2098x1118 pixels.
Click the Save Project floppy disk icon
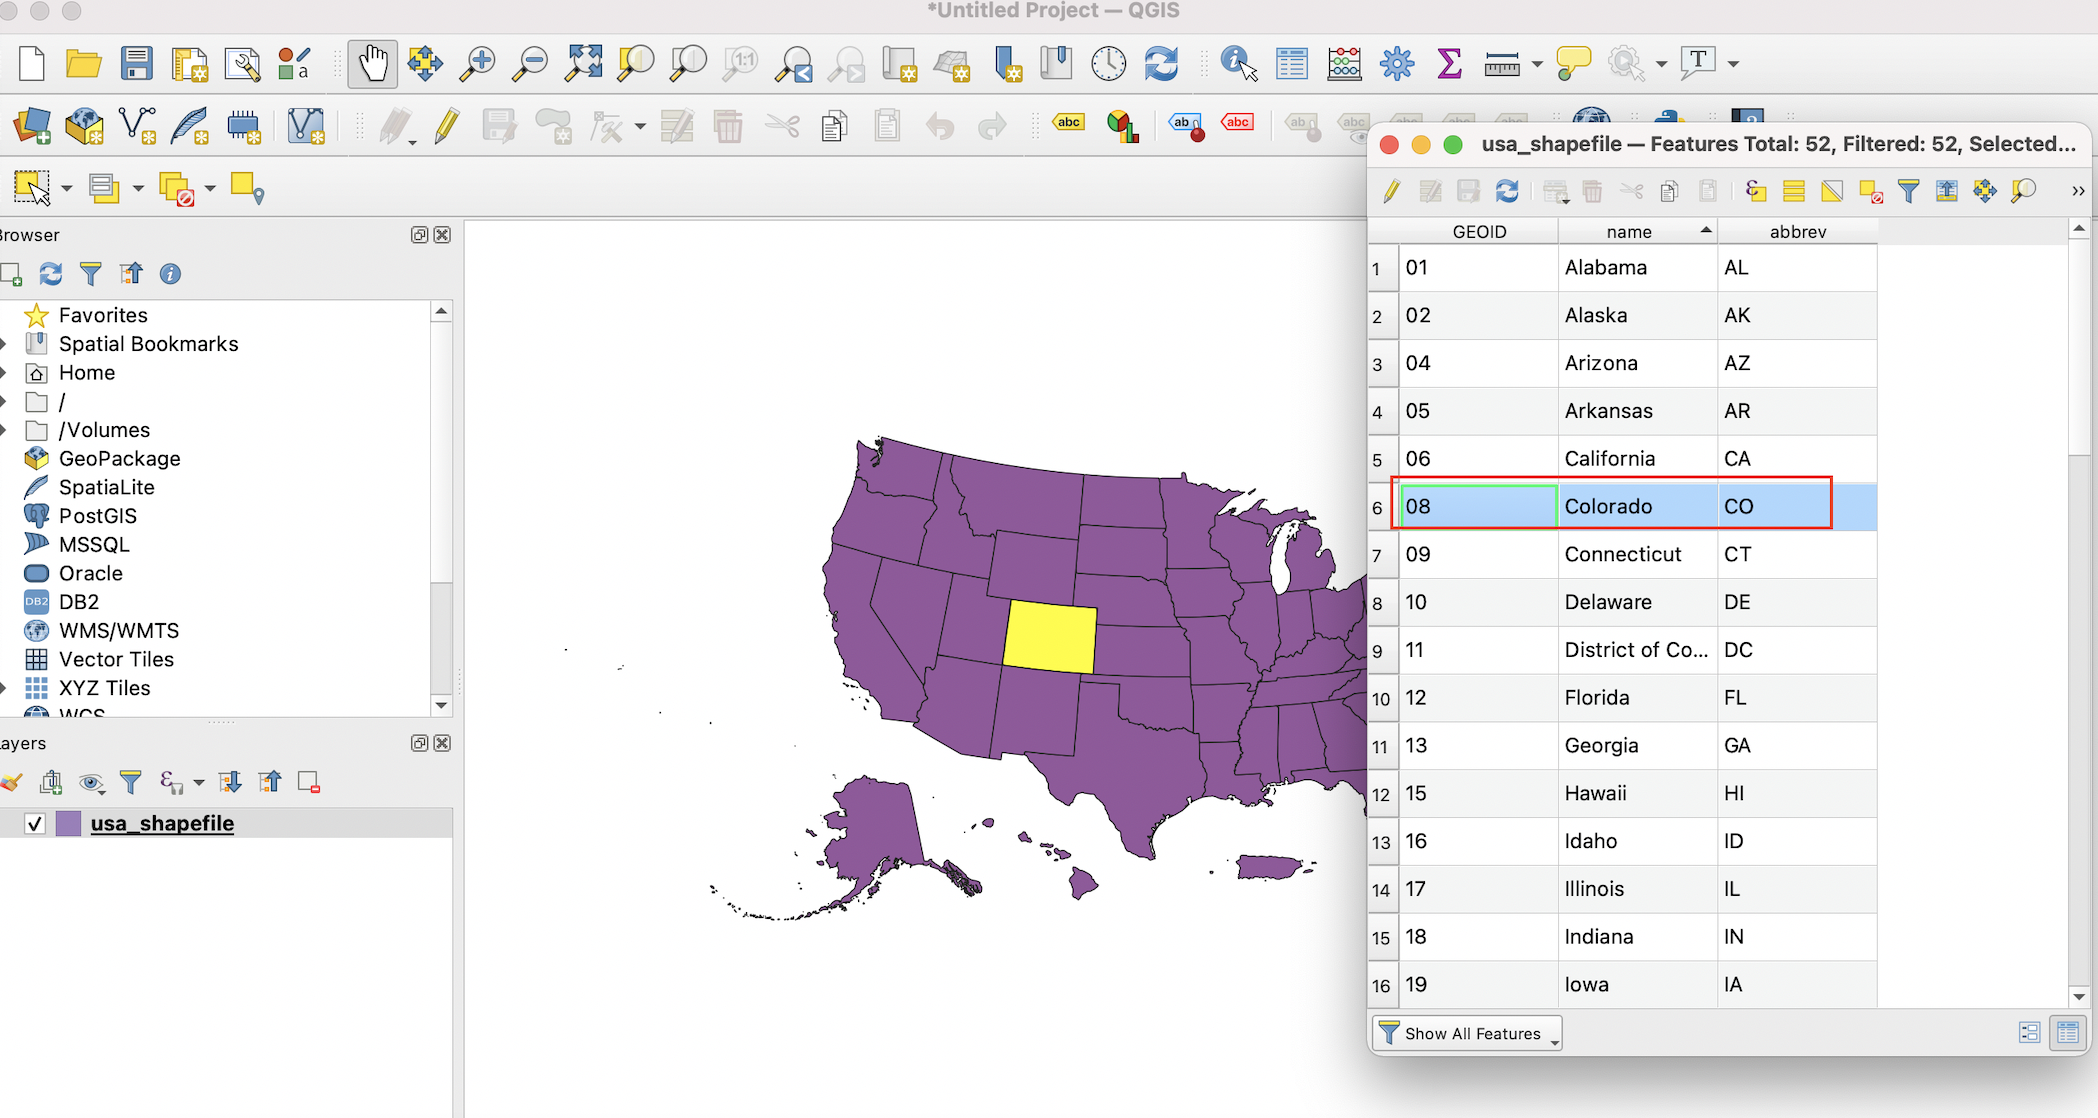pyautogui.click(x=136, y=64)
